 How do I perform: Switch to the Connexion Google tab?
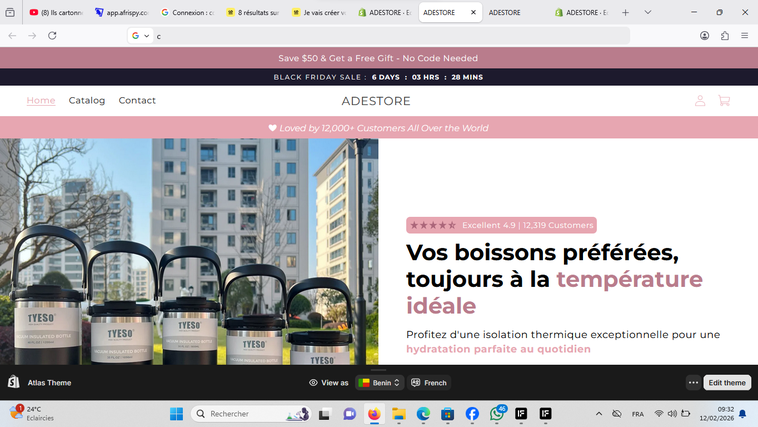188,13
